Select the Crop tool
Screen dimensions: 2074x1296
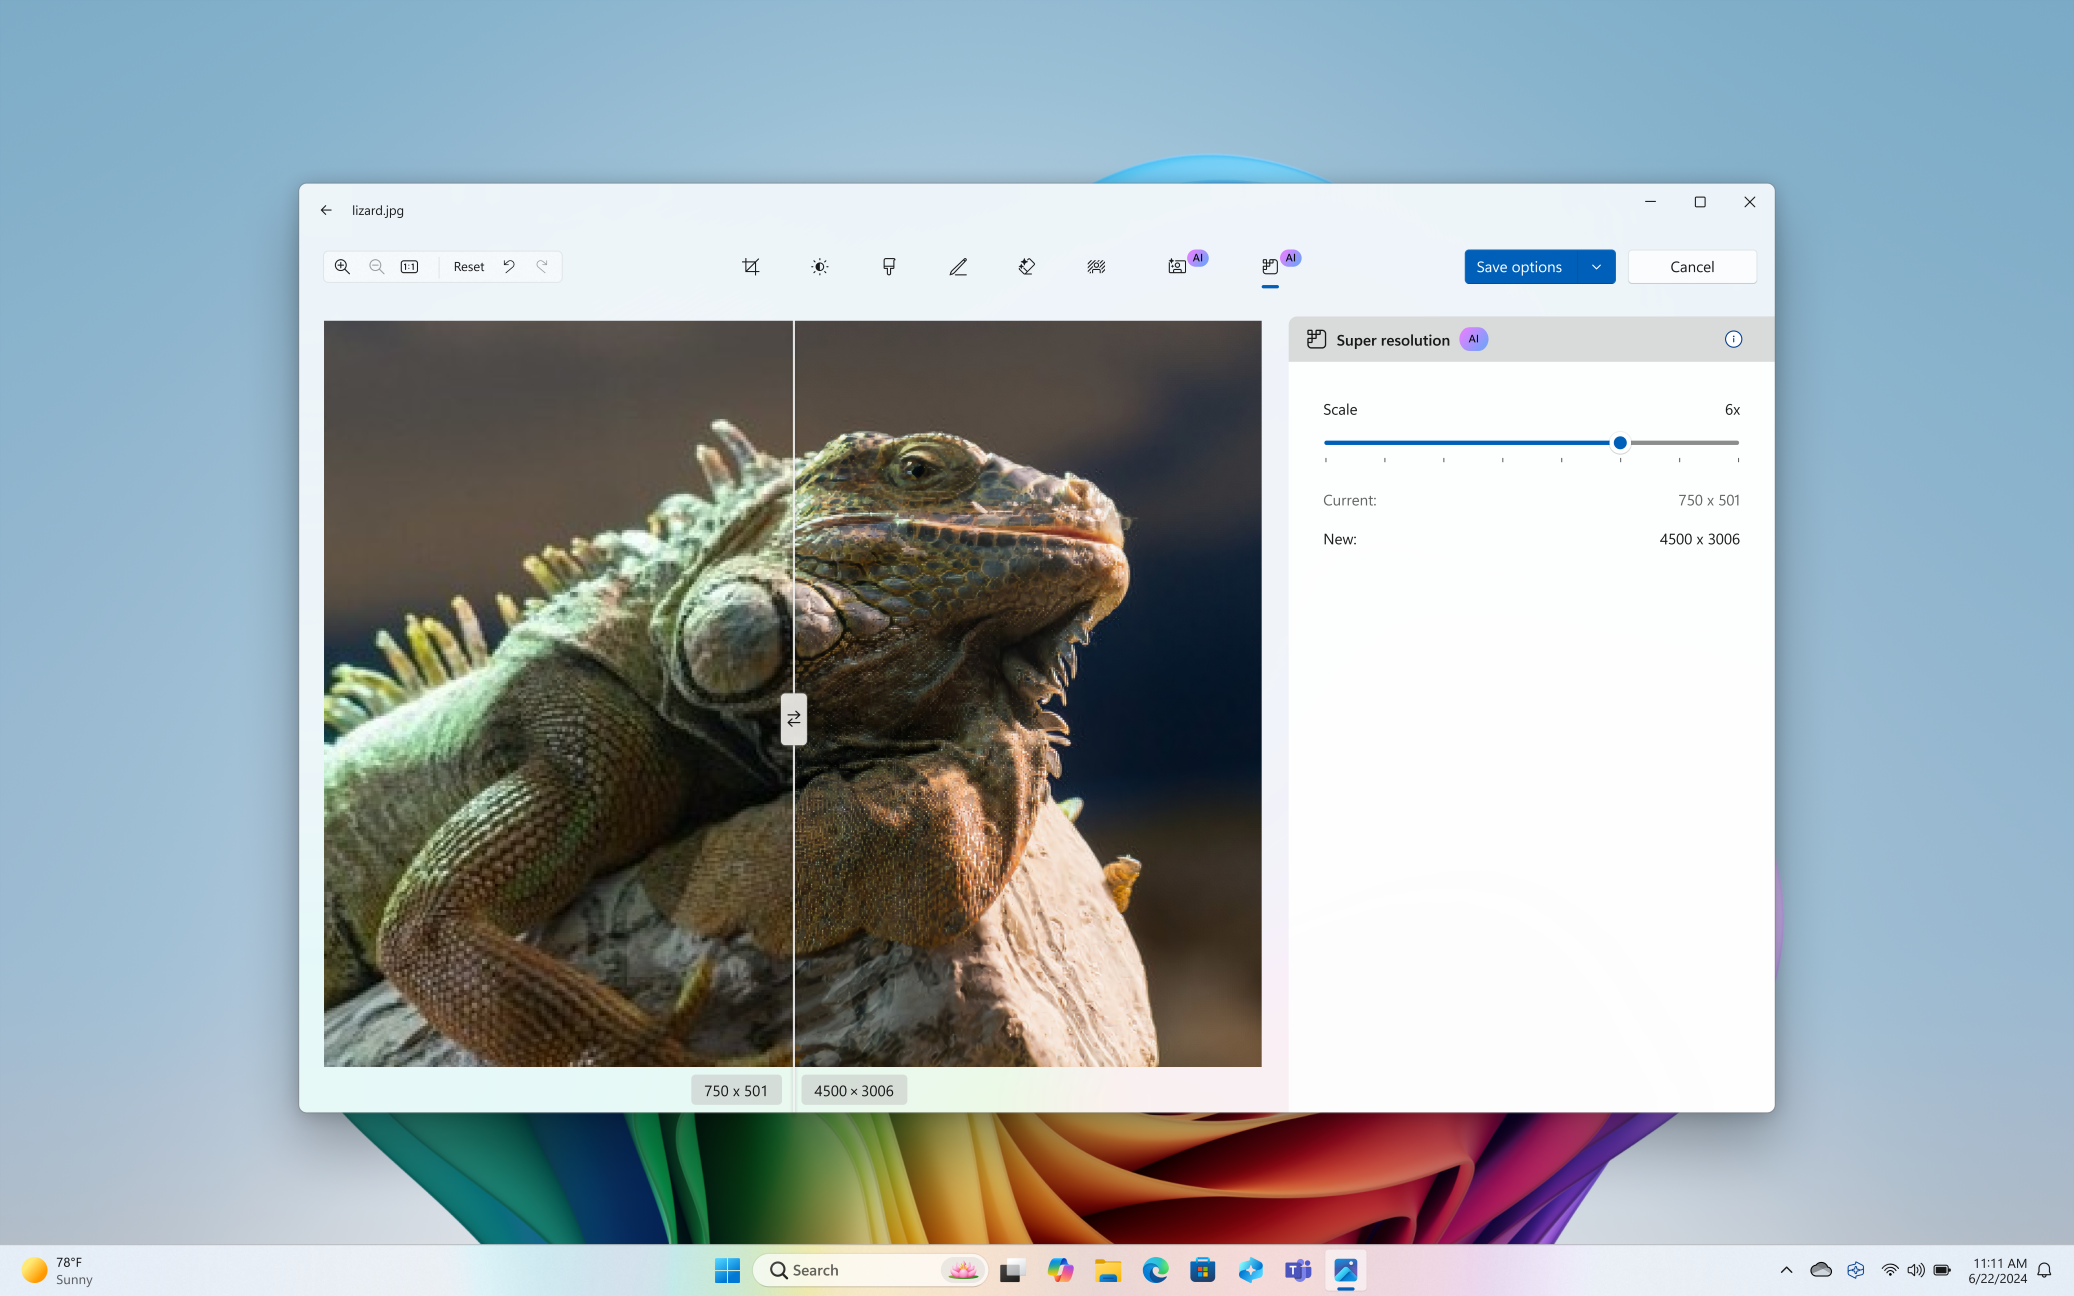point(753,266)
